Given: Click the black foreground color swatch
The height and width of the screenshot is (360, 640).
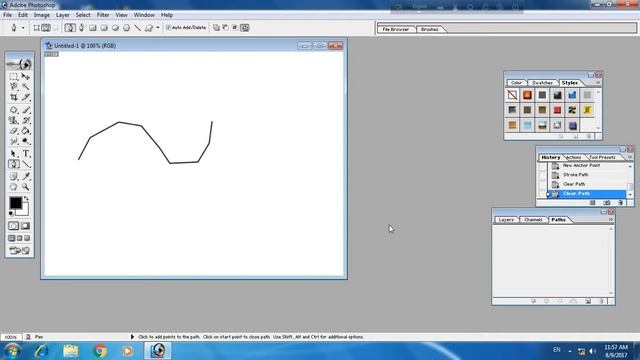Looking at the screenshot, I should tap(15, 202).
